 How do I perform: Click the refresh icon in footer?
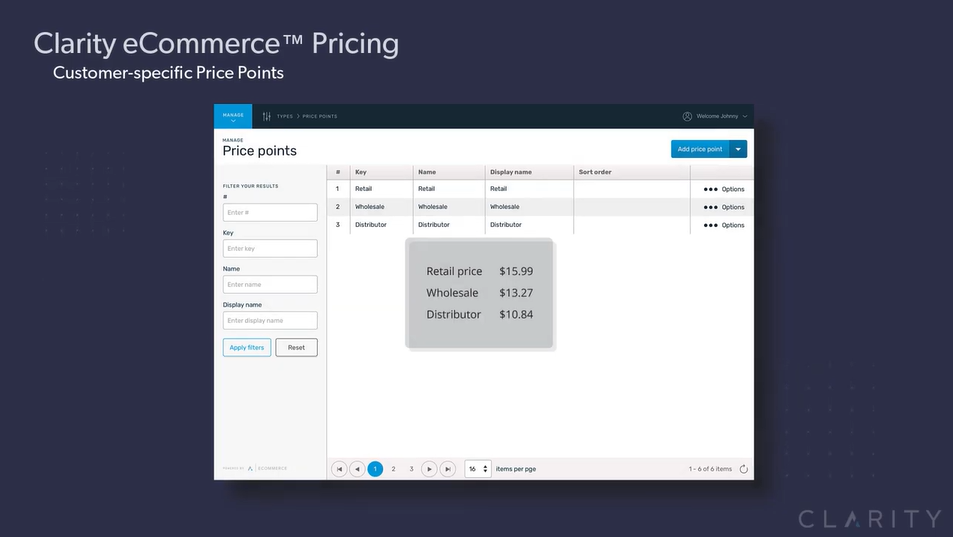743,469
